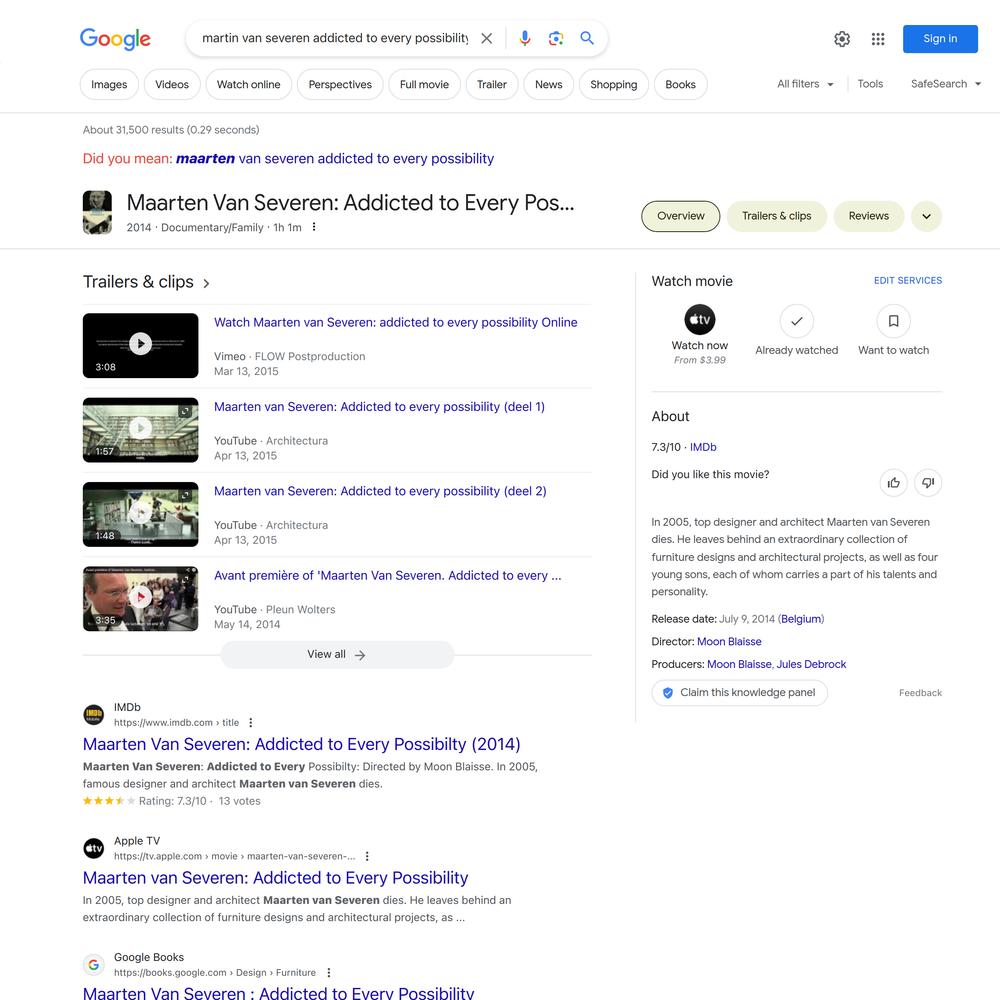Open the Belgium release location link
1000x1000 pixels.
[x=801, y=619]
